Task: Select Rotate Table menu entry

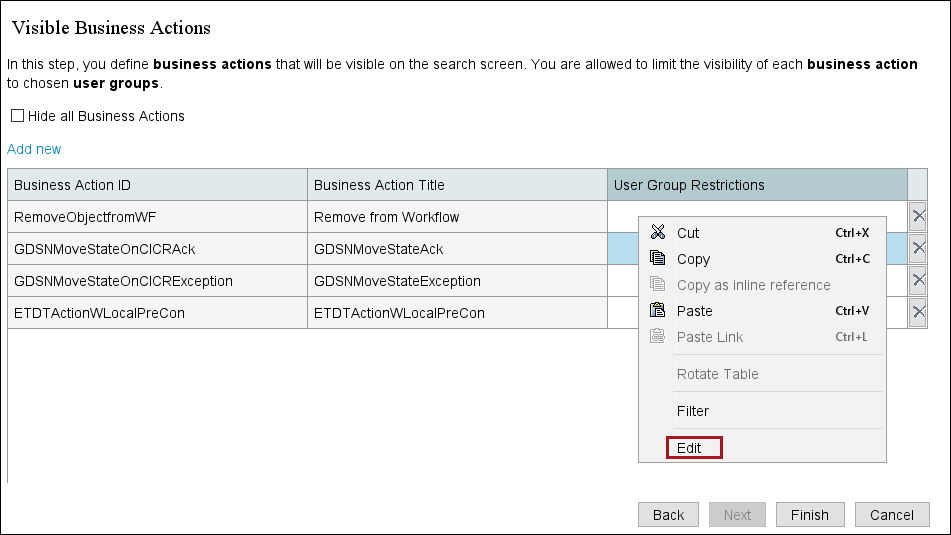Action: (x=717, y=374)
